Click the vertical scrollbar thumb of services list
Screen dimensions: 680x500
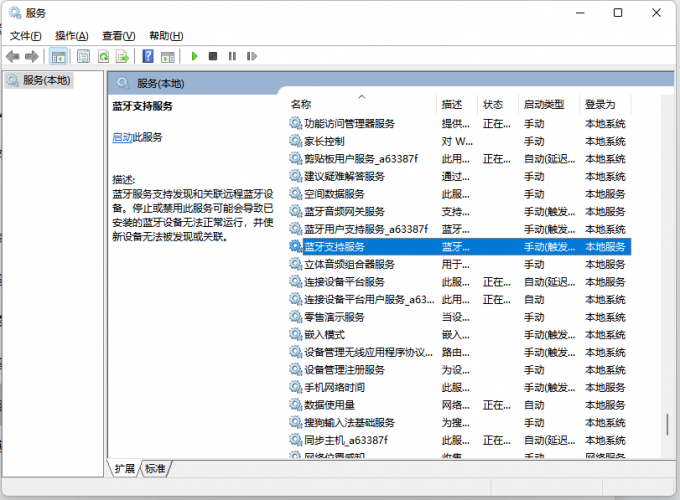[x=667, y=425]
